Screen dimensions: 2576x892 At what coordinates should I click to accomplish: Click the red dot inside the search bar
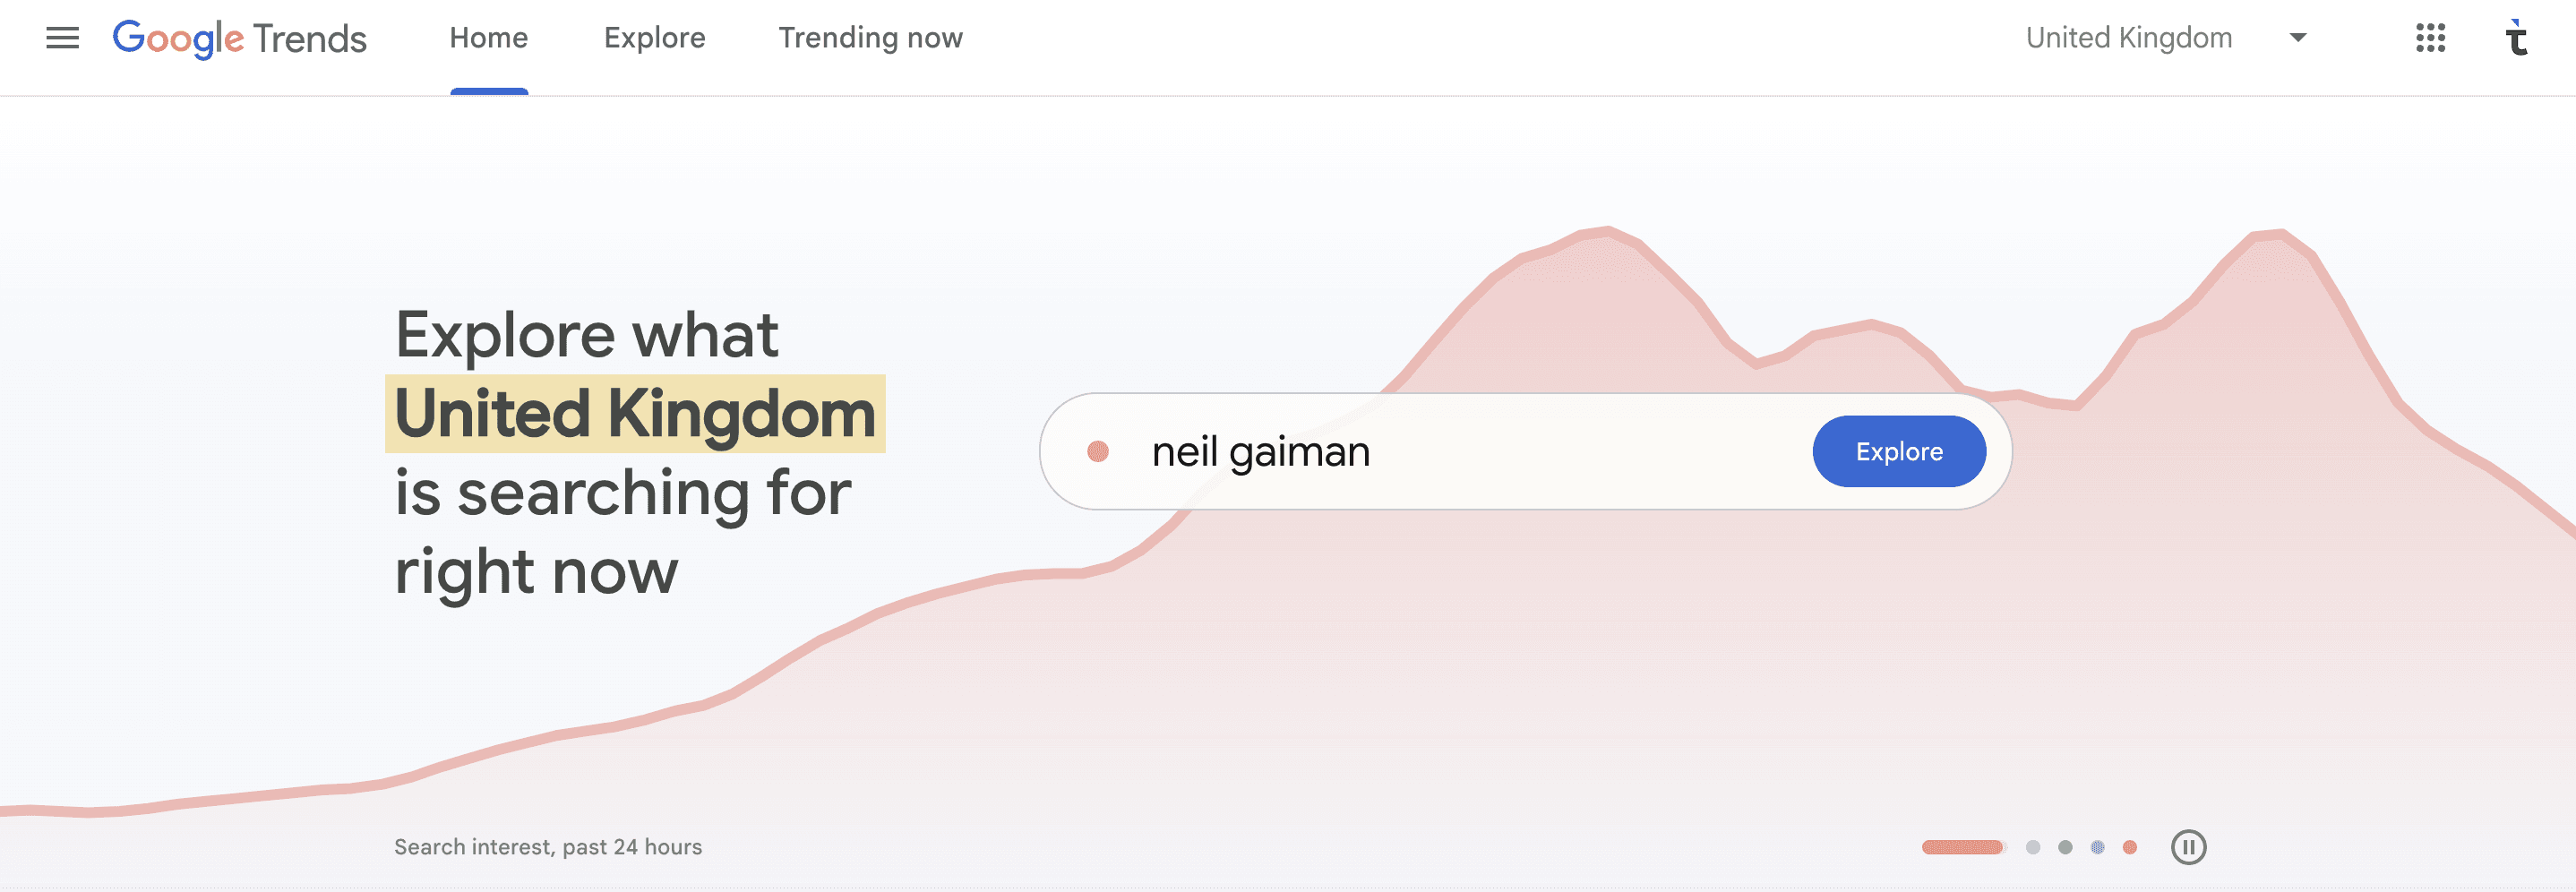point(1098,451)
